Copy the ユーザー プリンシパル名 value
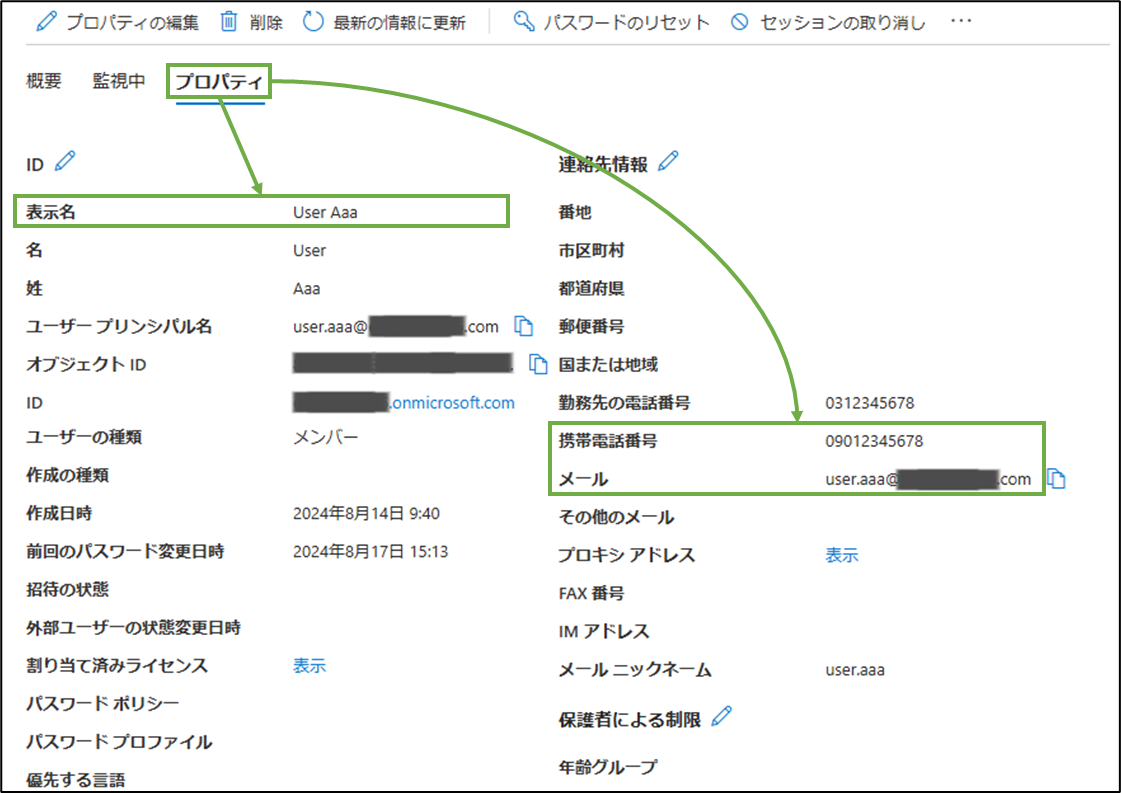 (x=524, y=326)
